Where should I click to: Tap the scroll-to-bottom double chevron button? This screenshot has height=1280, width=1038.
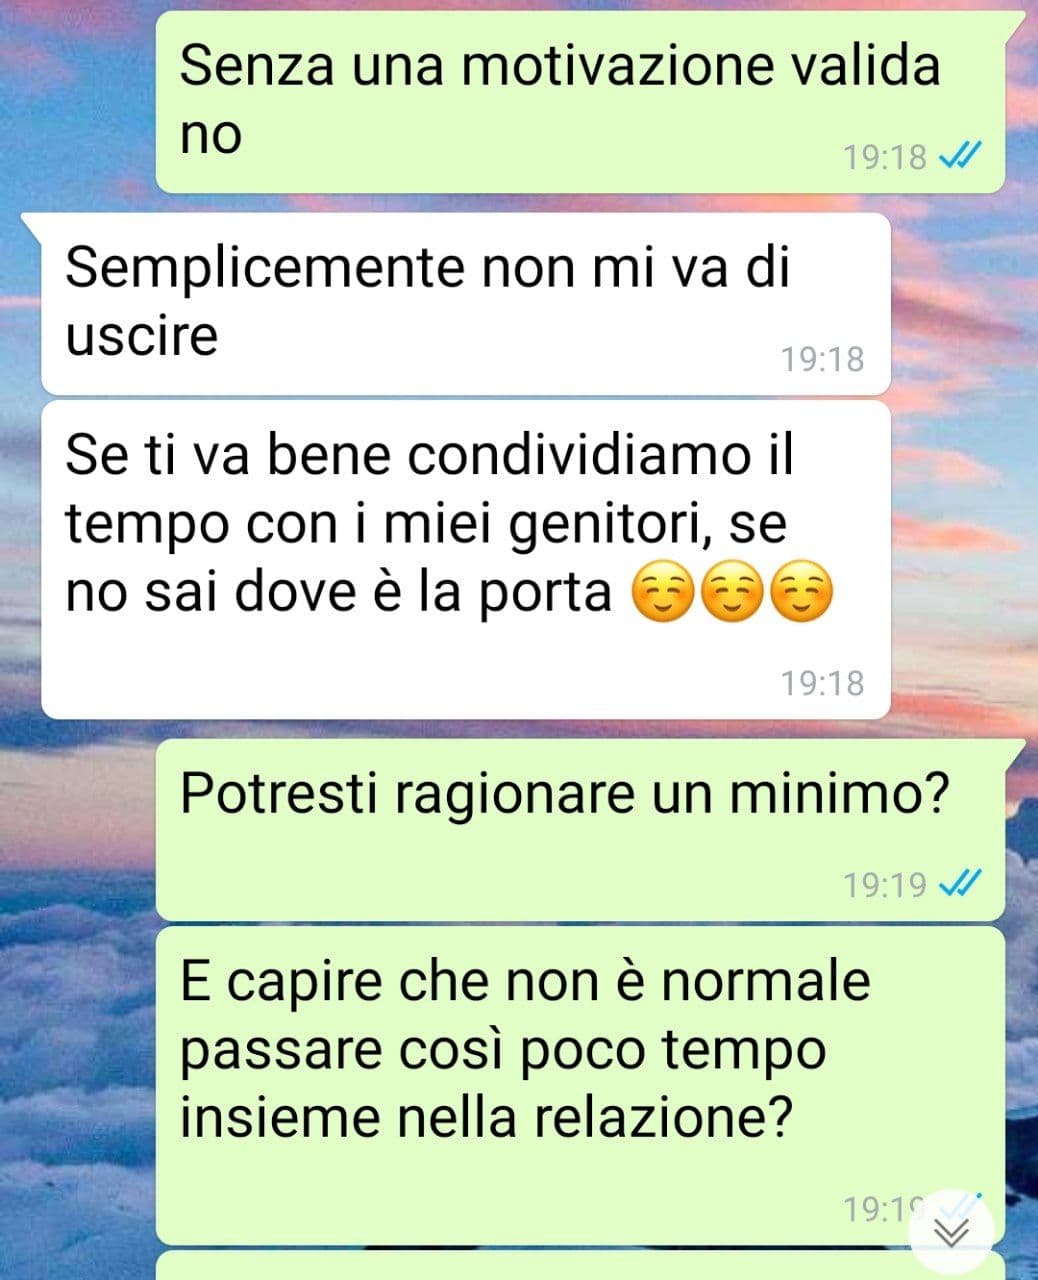tap(951, 1233)
